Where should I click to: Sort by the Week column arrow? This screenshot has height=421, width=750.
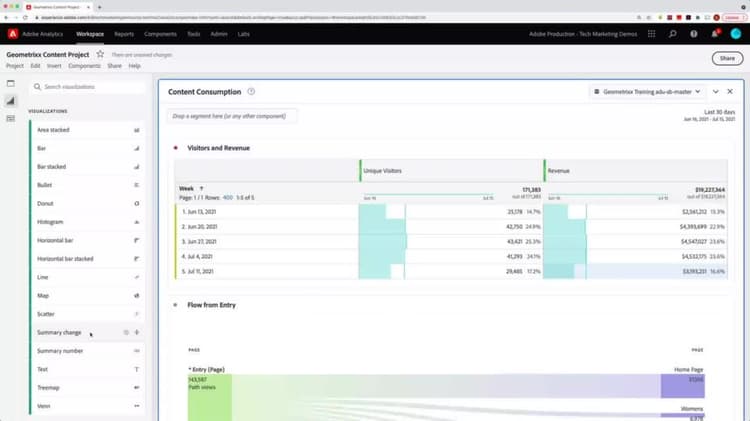pyautogui.click(x=201, y=188)
